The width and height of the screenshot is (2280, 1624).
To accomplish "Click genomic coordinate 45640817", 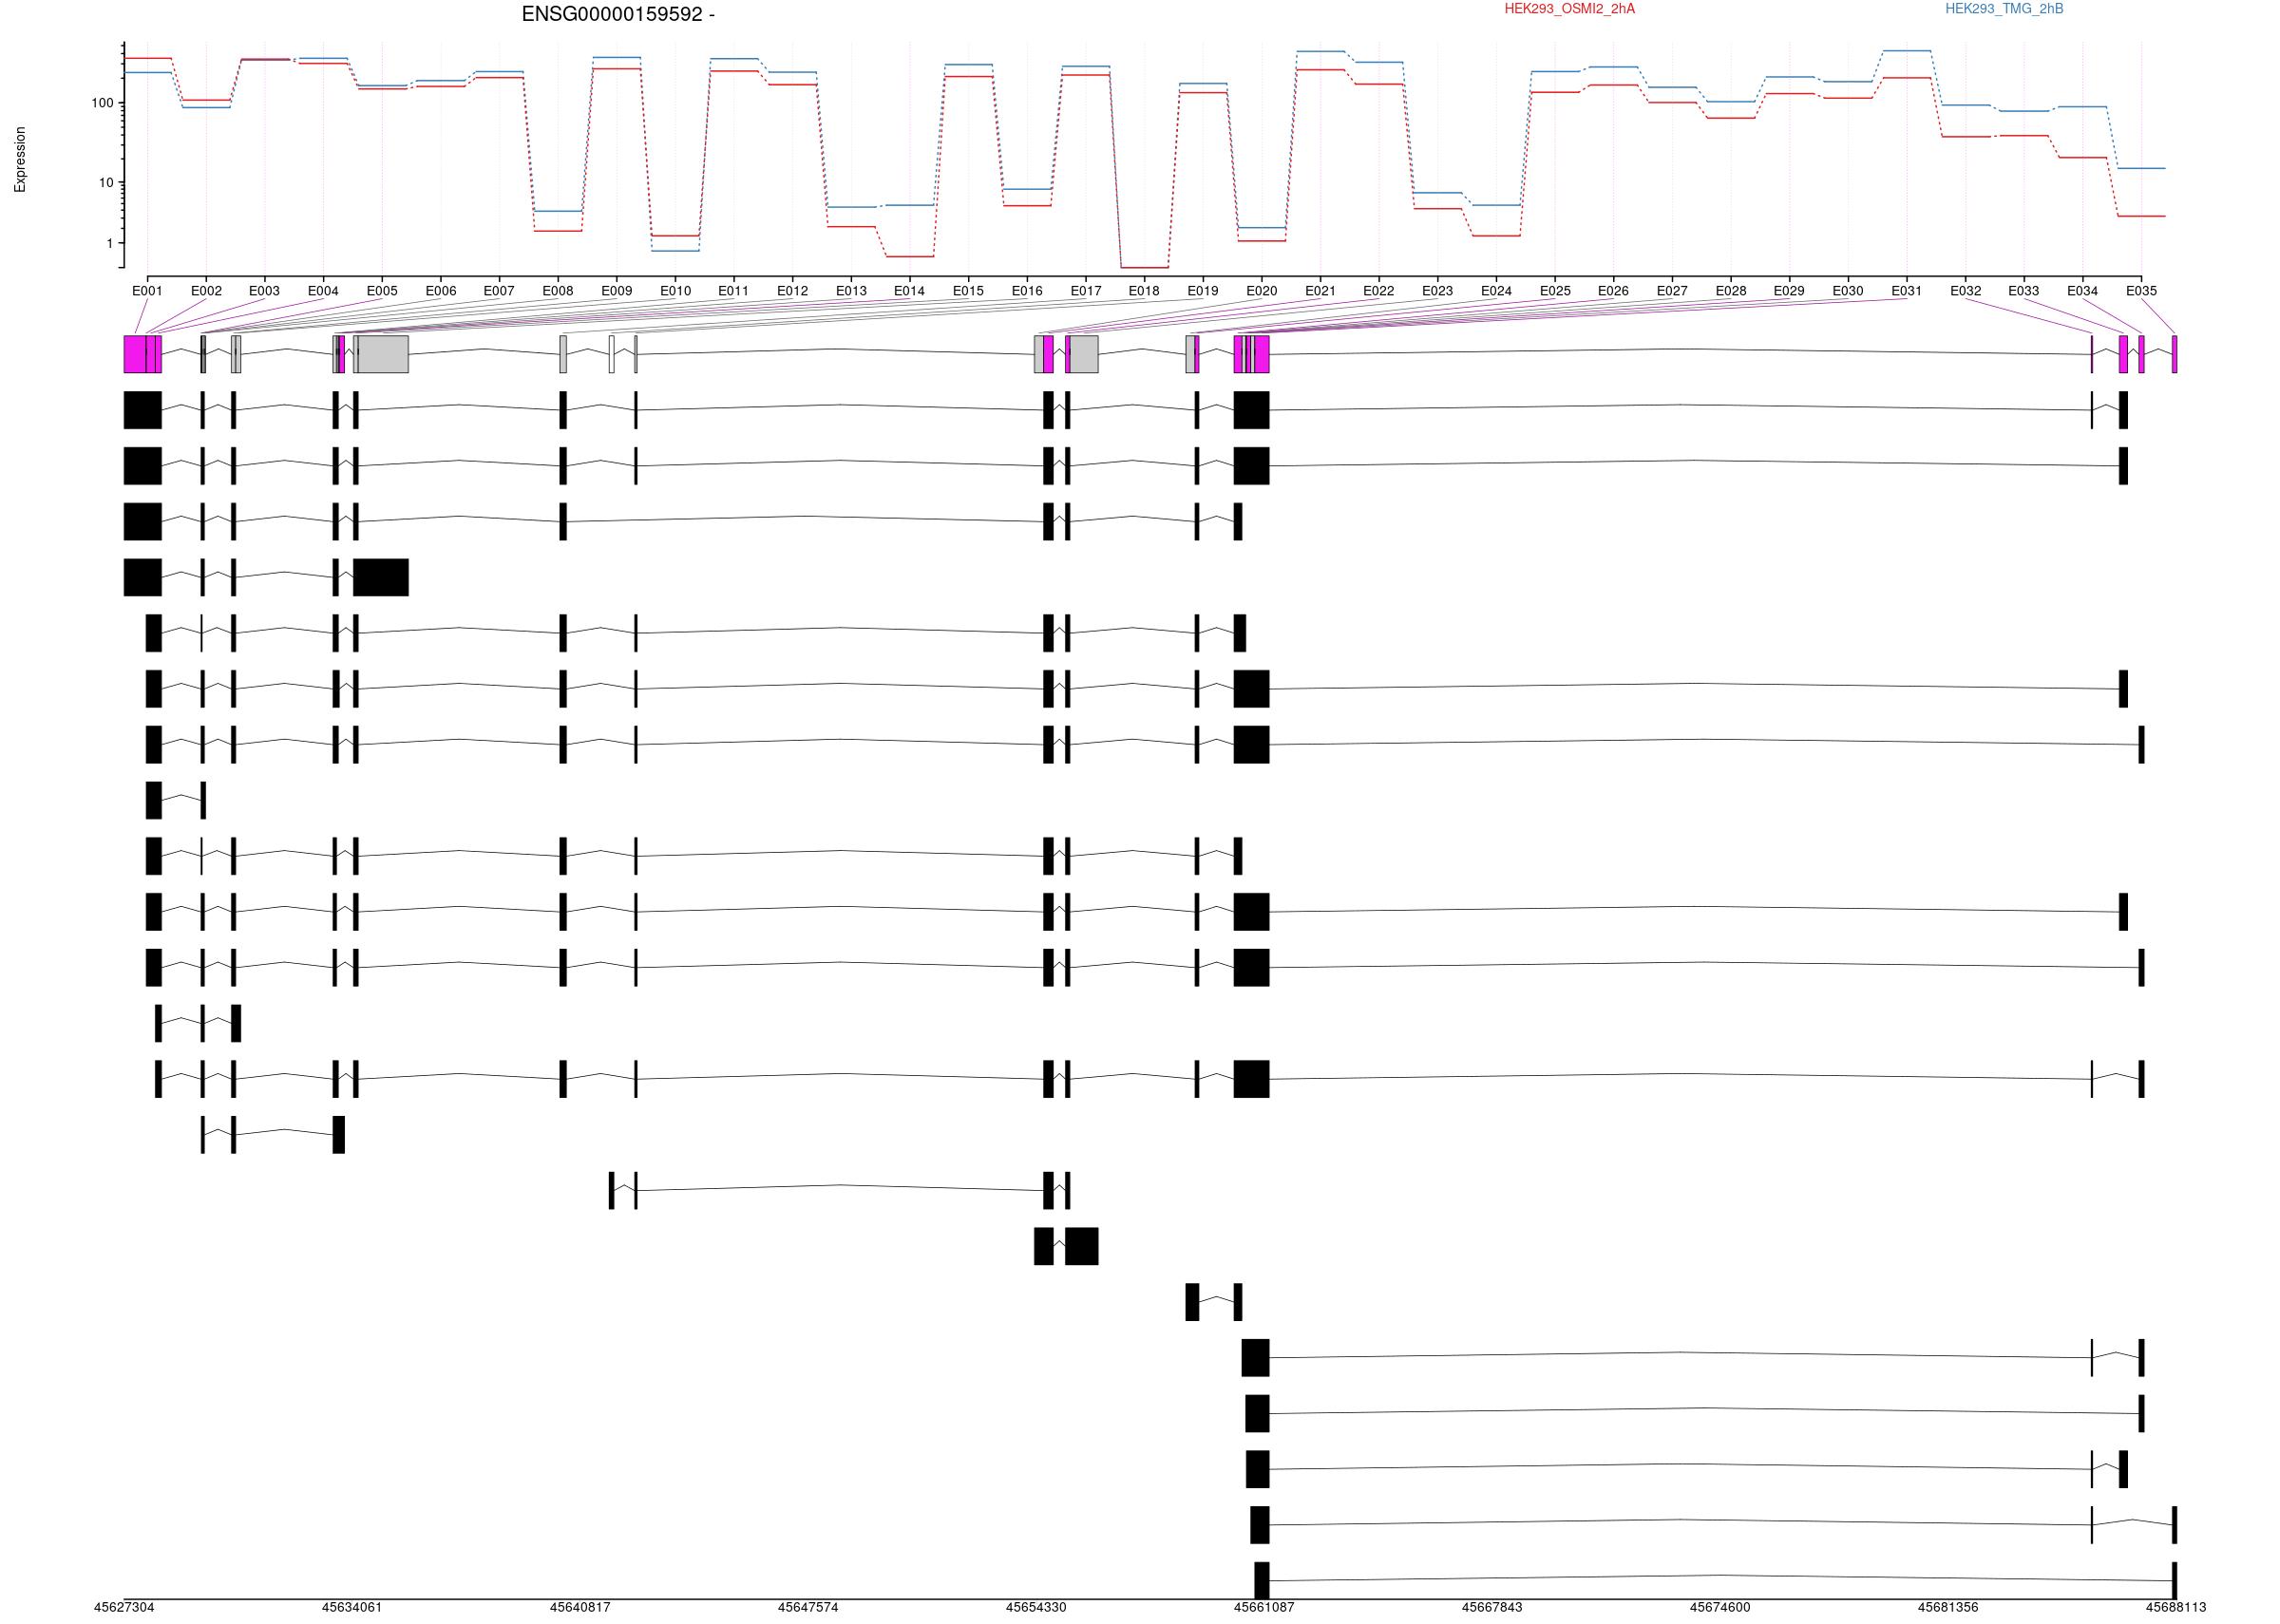I will (x=580, y=1608).
